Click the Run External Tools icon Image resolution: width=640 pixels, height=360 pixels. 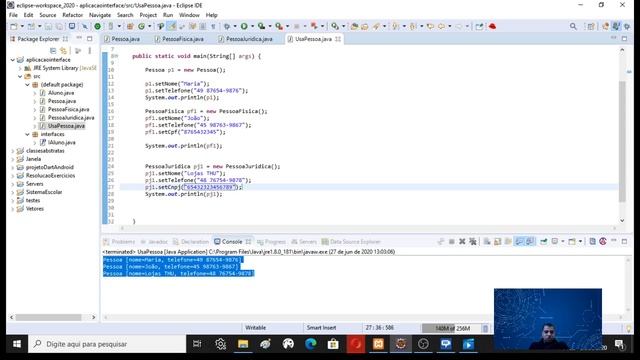[279, 27]
